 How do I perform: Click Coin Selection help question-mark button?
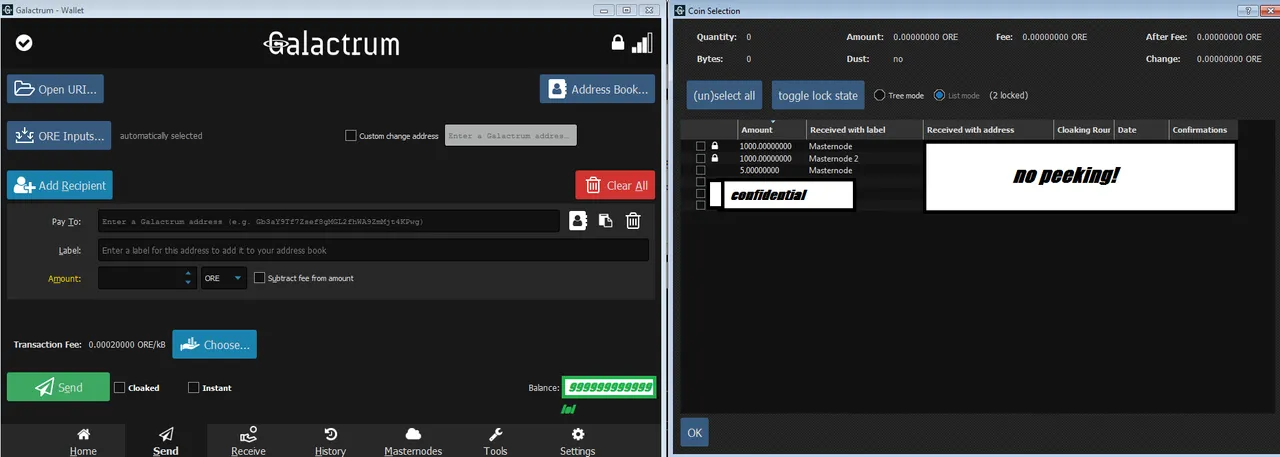click(1248, 9)
